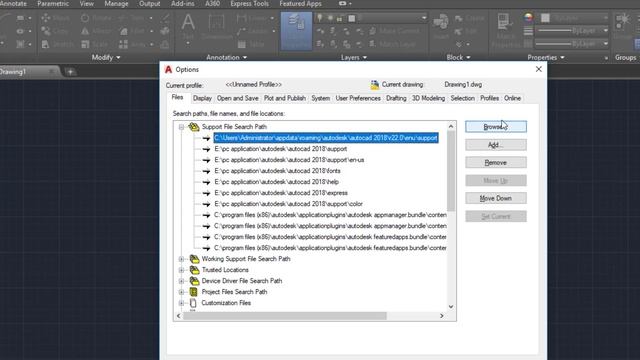Collapse the Support File Search Path node

pos(182,127)
